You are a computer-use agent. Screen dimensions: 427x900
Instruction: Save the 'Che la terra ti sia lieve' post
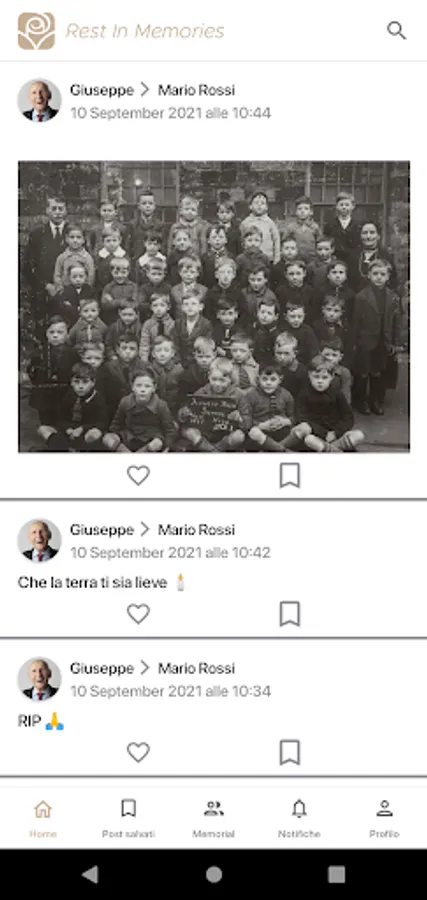point(290,614)
